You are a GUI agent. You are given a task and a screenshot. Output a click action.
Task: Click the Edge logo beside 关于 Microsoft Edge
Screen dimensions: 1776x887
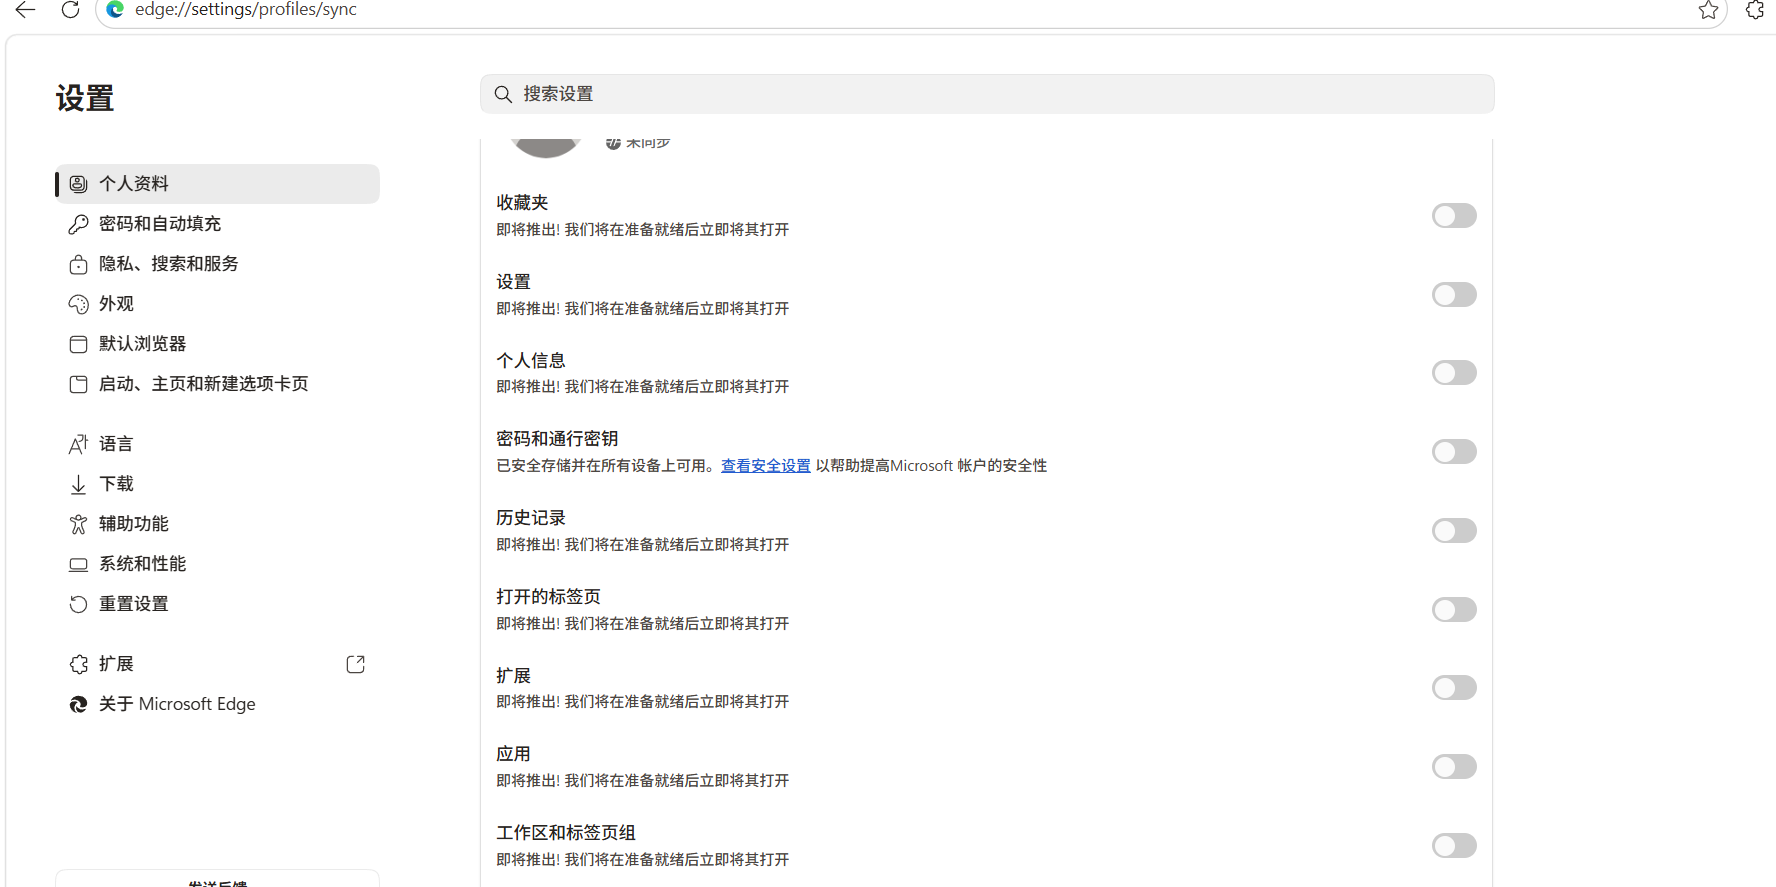78,704
